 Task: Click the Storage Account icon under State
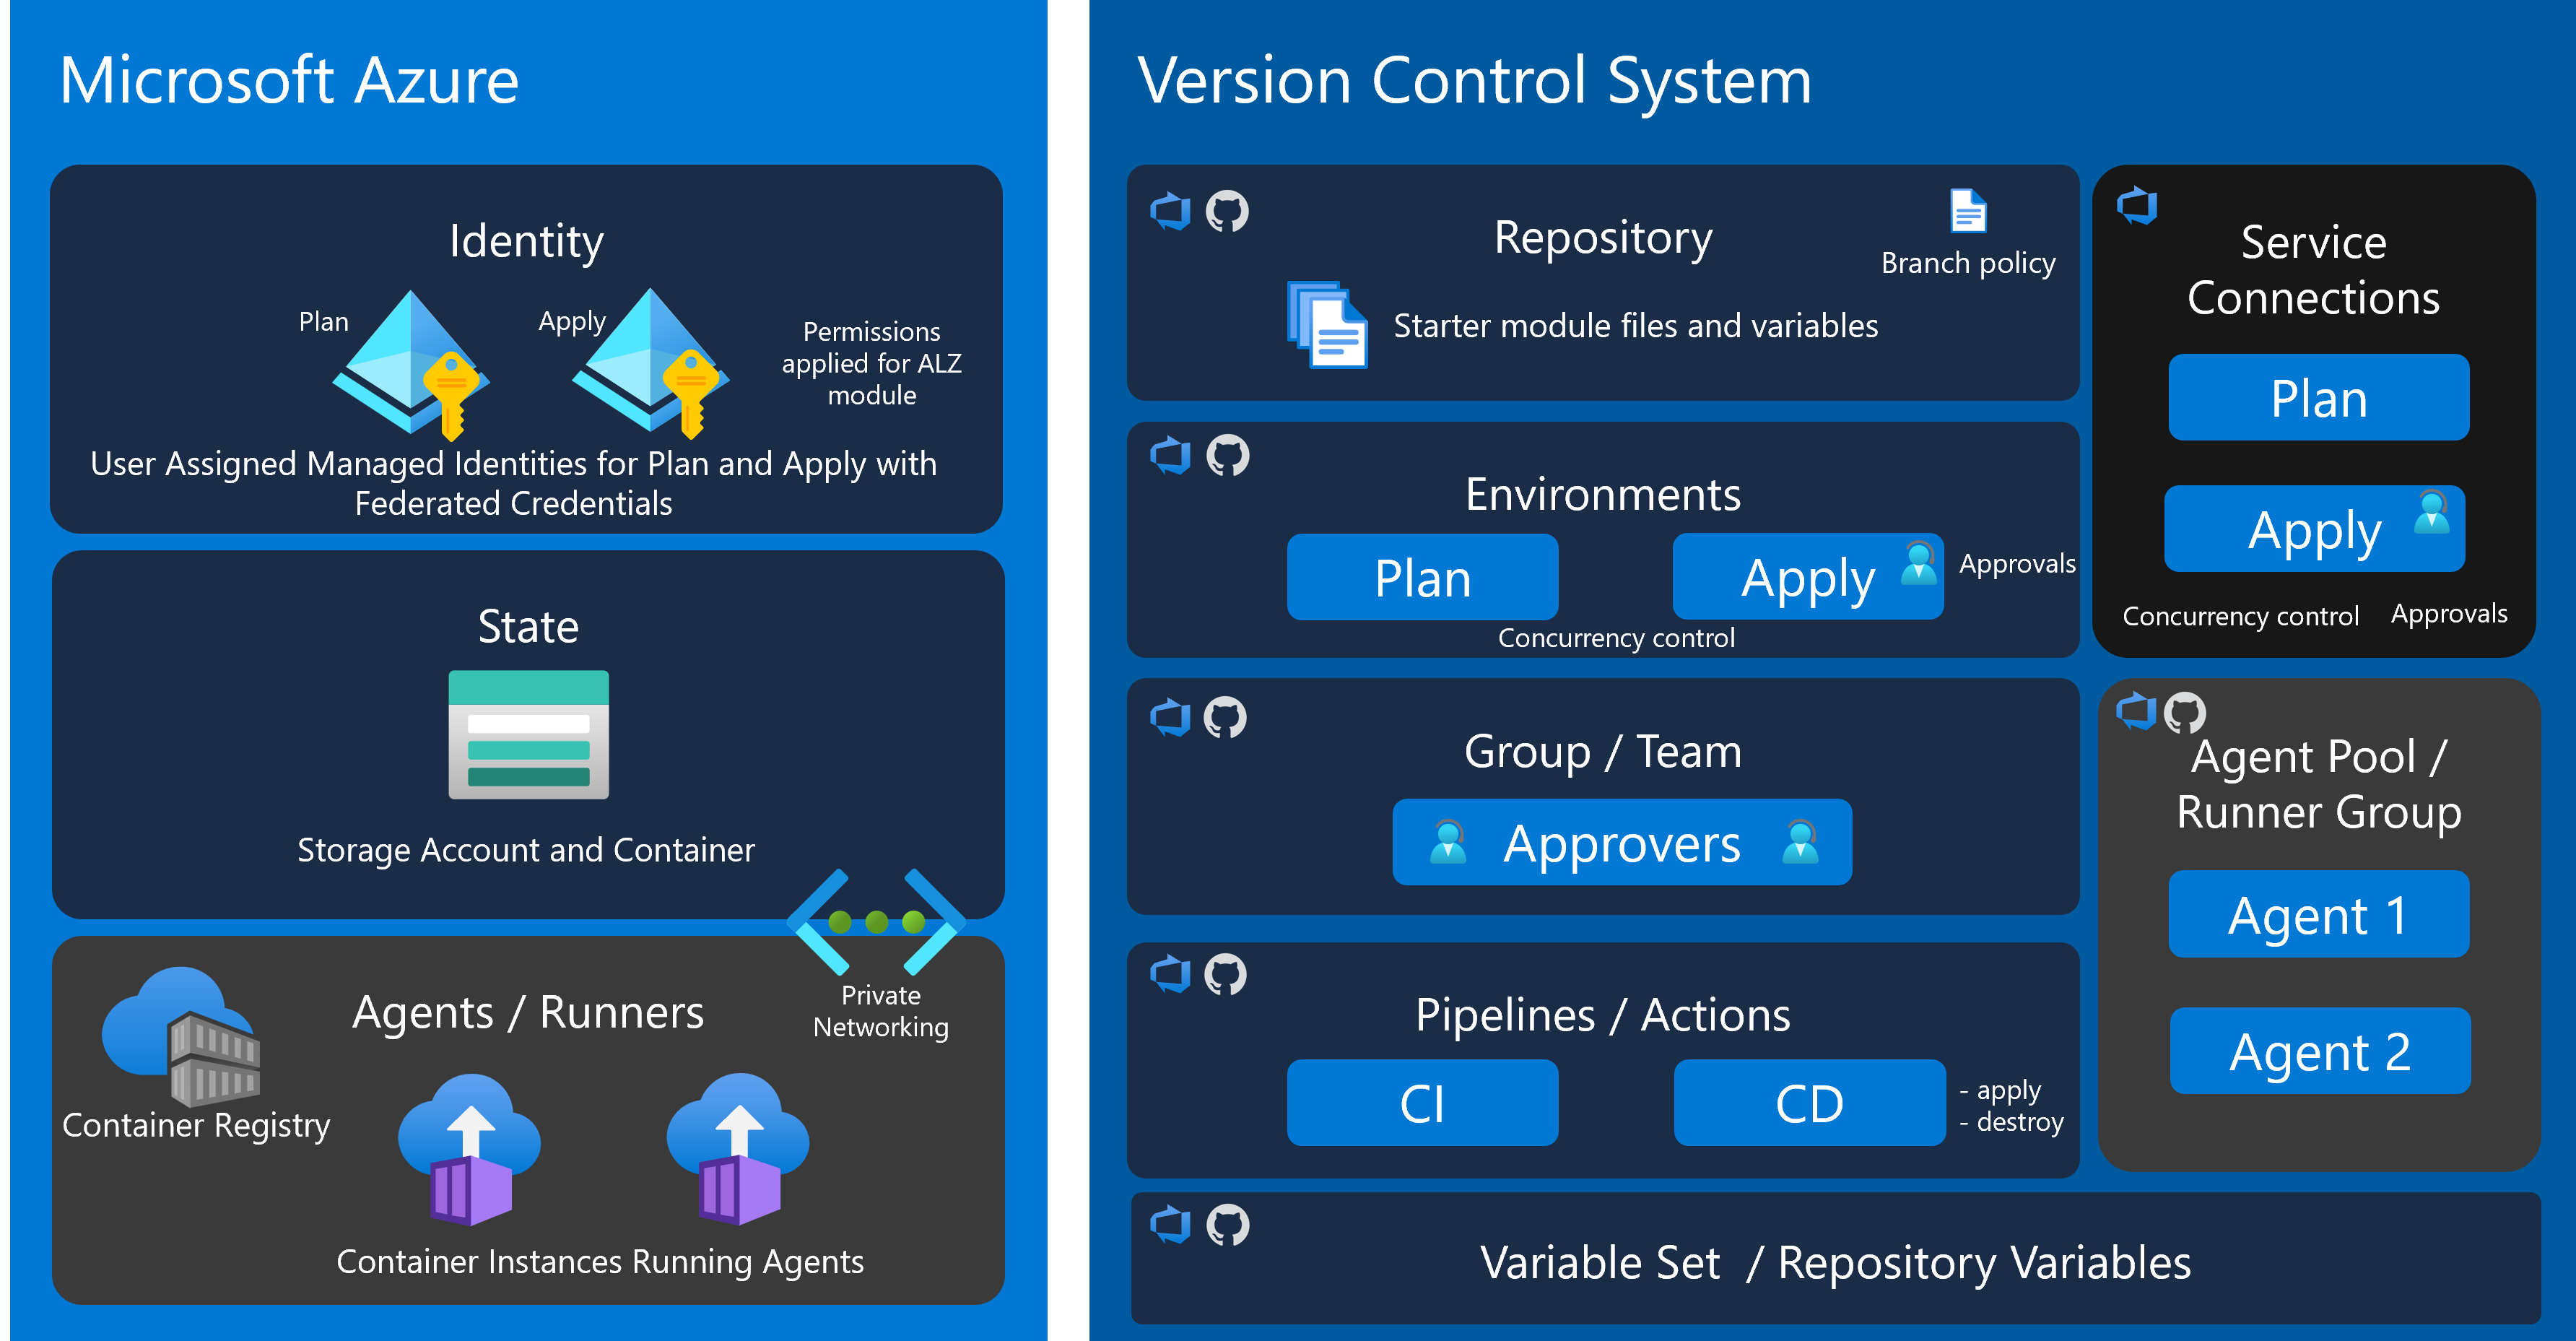tap(528, 735)
